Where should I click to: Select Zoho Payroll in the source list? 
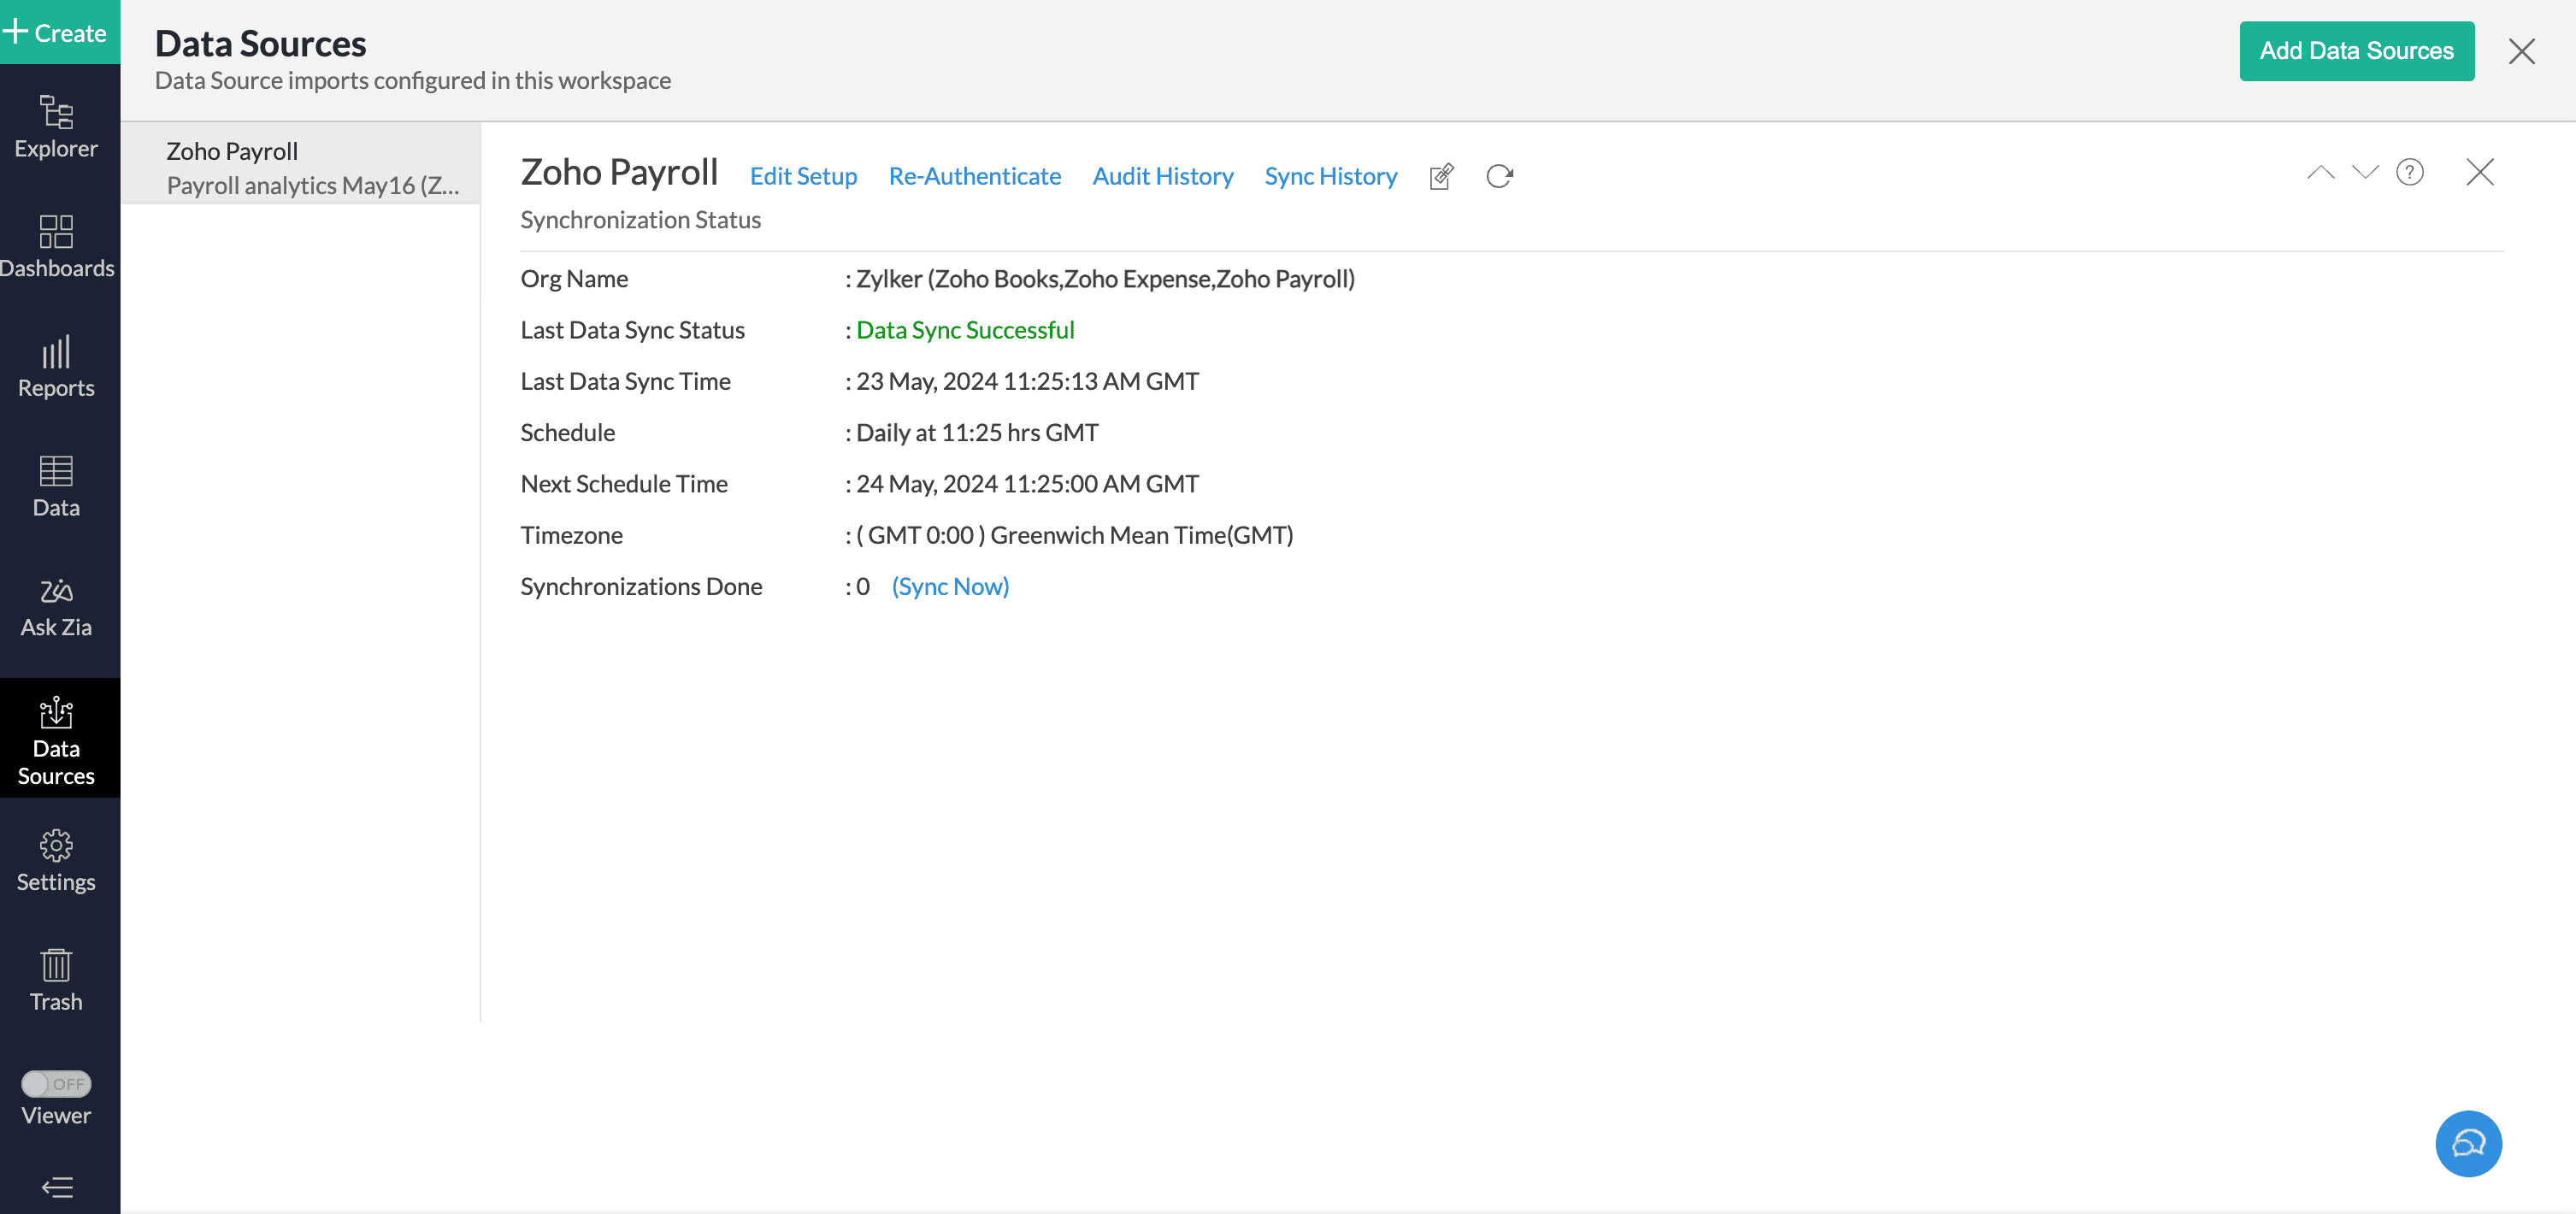[300, 165]
